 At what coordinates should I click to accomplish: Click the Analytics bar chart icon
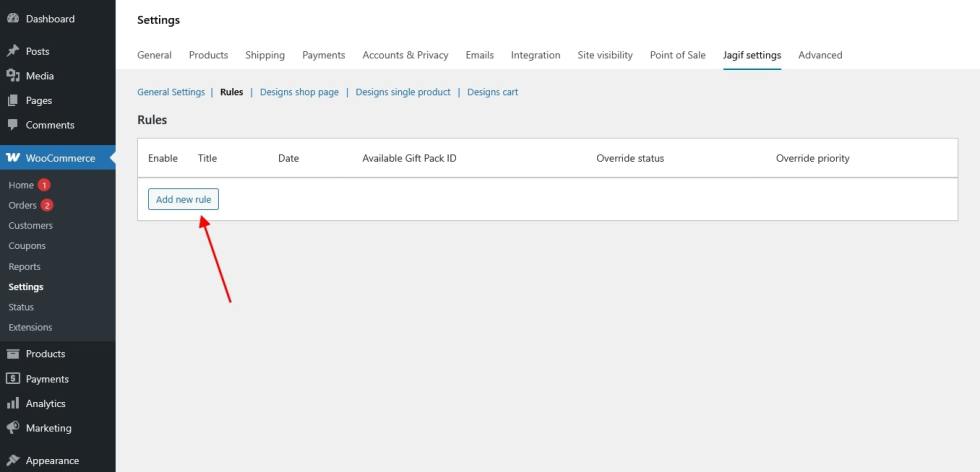tap(13, 404)
